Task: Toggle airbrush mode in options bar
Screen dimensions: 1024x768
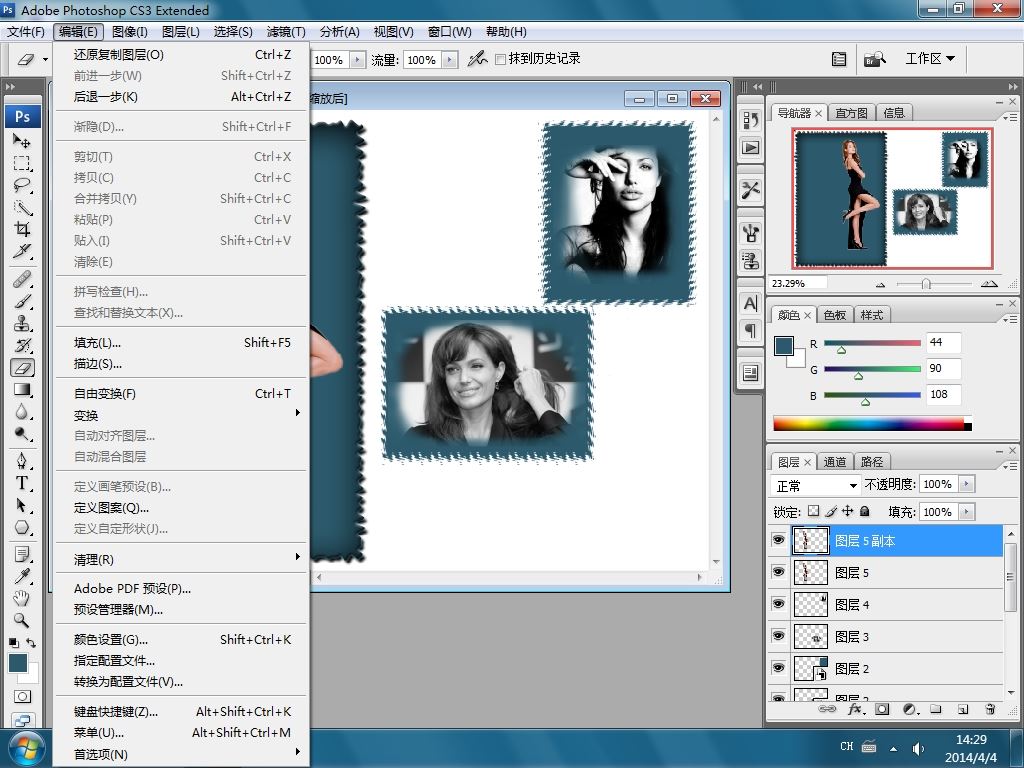Action: click(x=477, y=59)
